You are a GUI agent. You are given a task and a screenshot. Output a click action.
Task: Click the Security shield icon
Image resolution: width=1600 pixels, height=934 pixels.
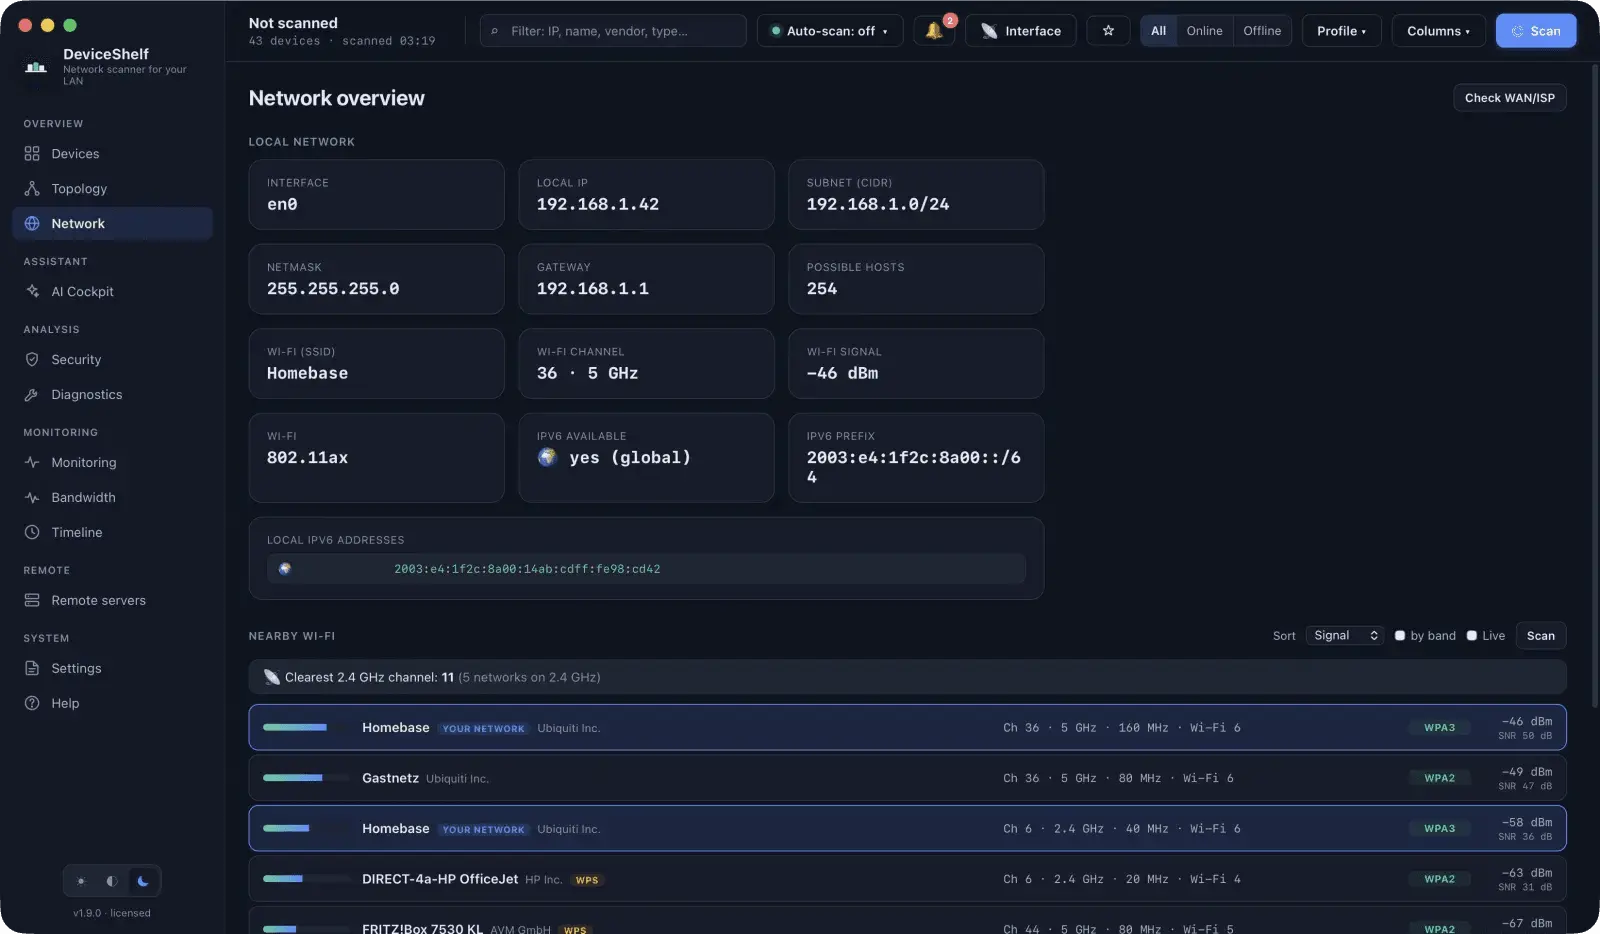pyautogui.click(x=32, y=360)
